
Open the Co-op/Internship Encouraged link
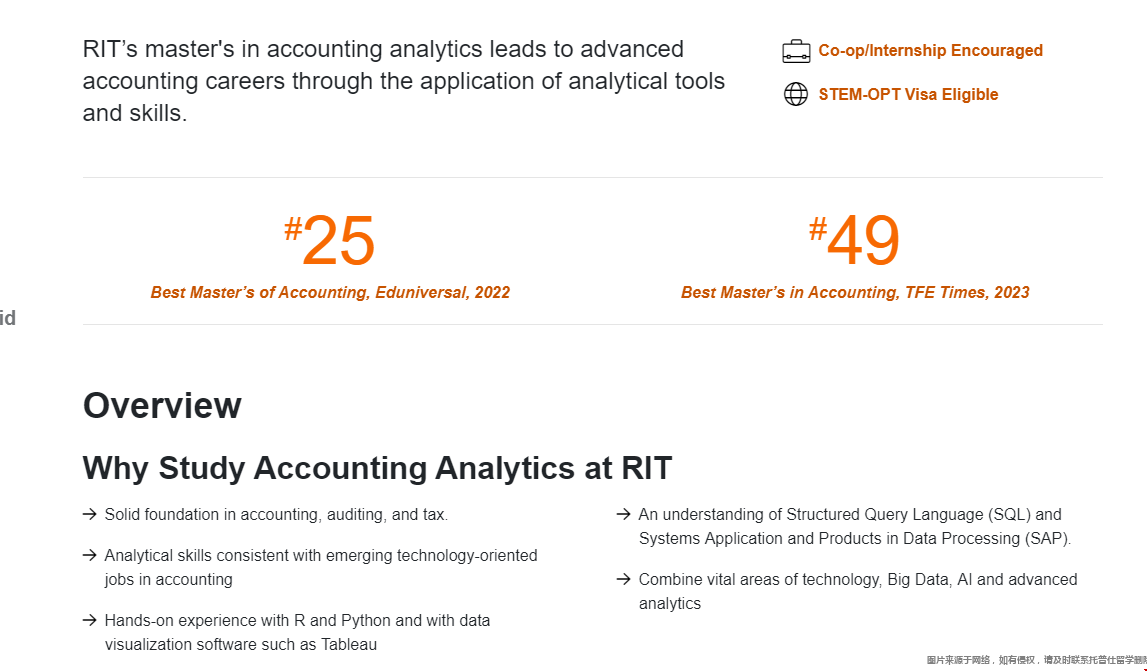pyautogui.click(x=930, y=50)
